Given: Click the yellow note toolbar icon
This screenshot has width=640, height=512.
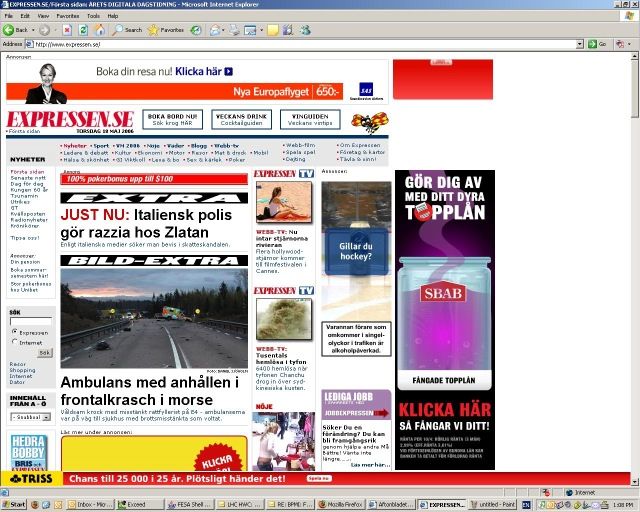Looking at the screenshot, I should tap(273, 30).
